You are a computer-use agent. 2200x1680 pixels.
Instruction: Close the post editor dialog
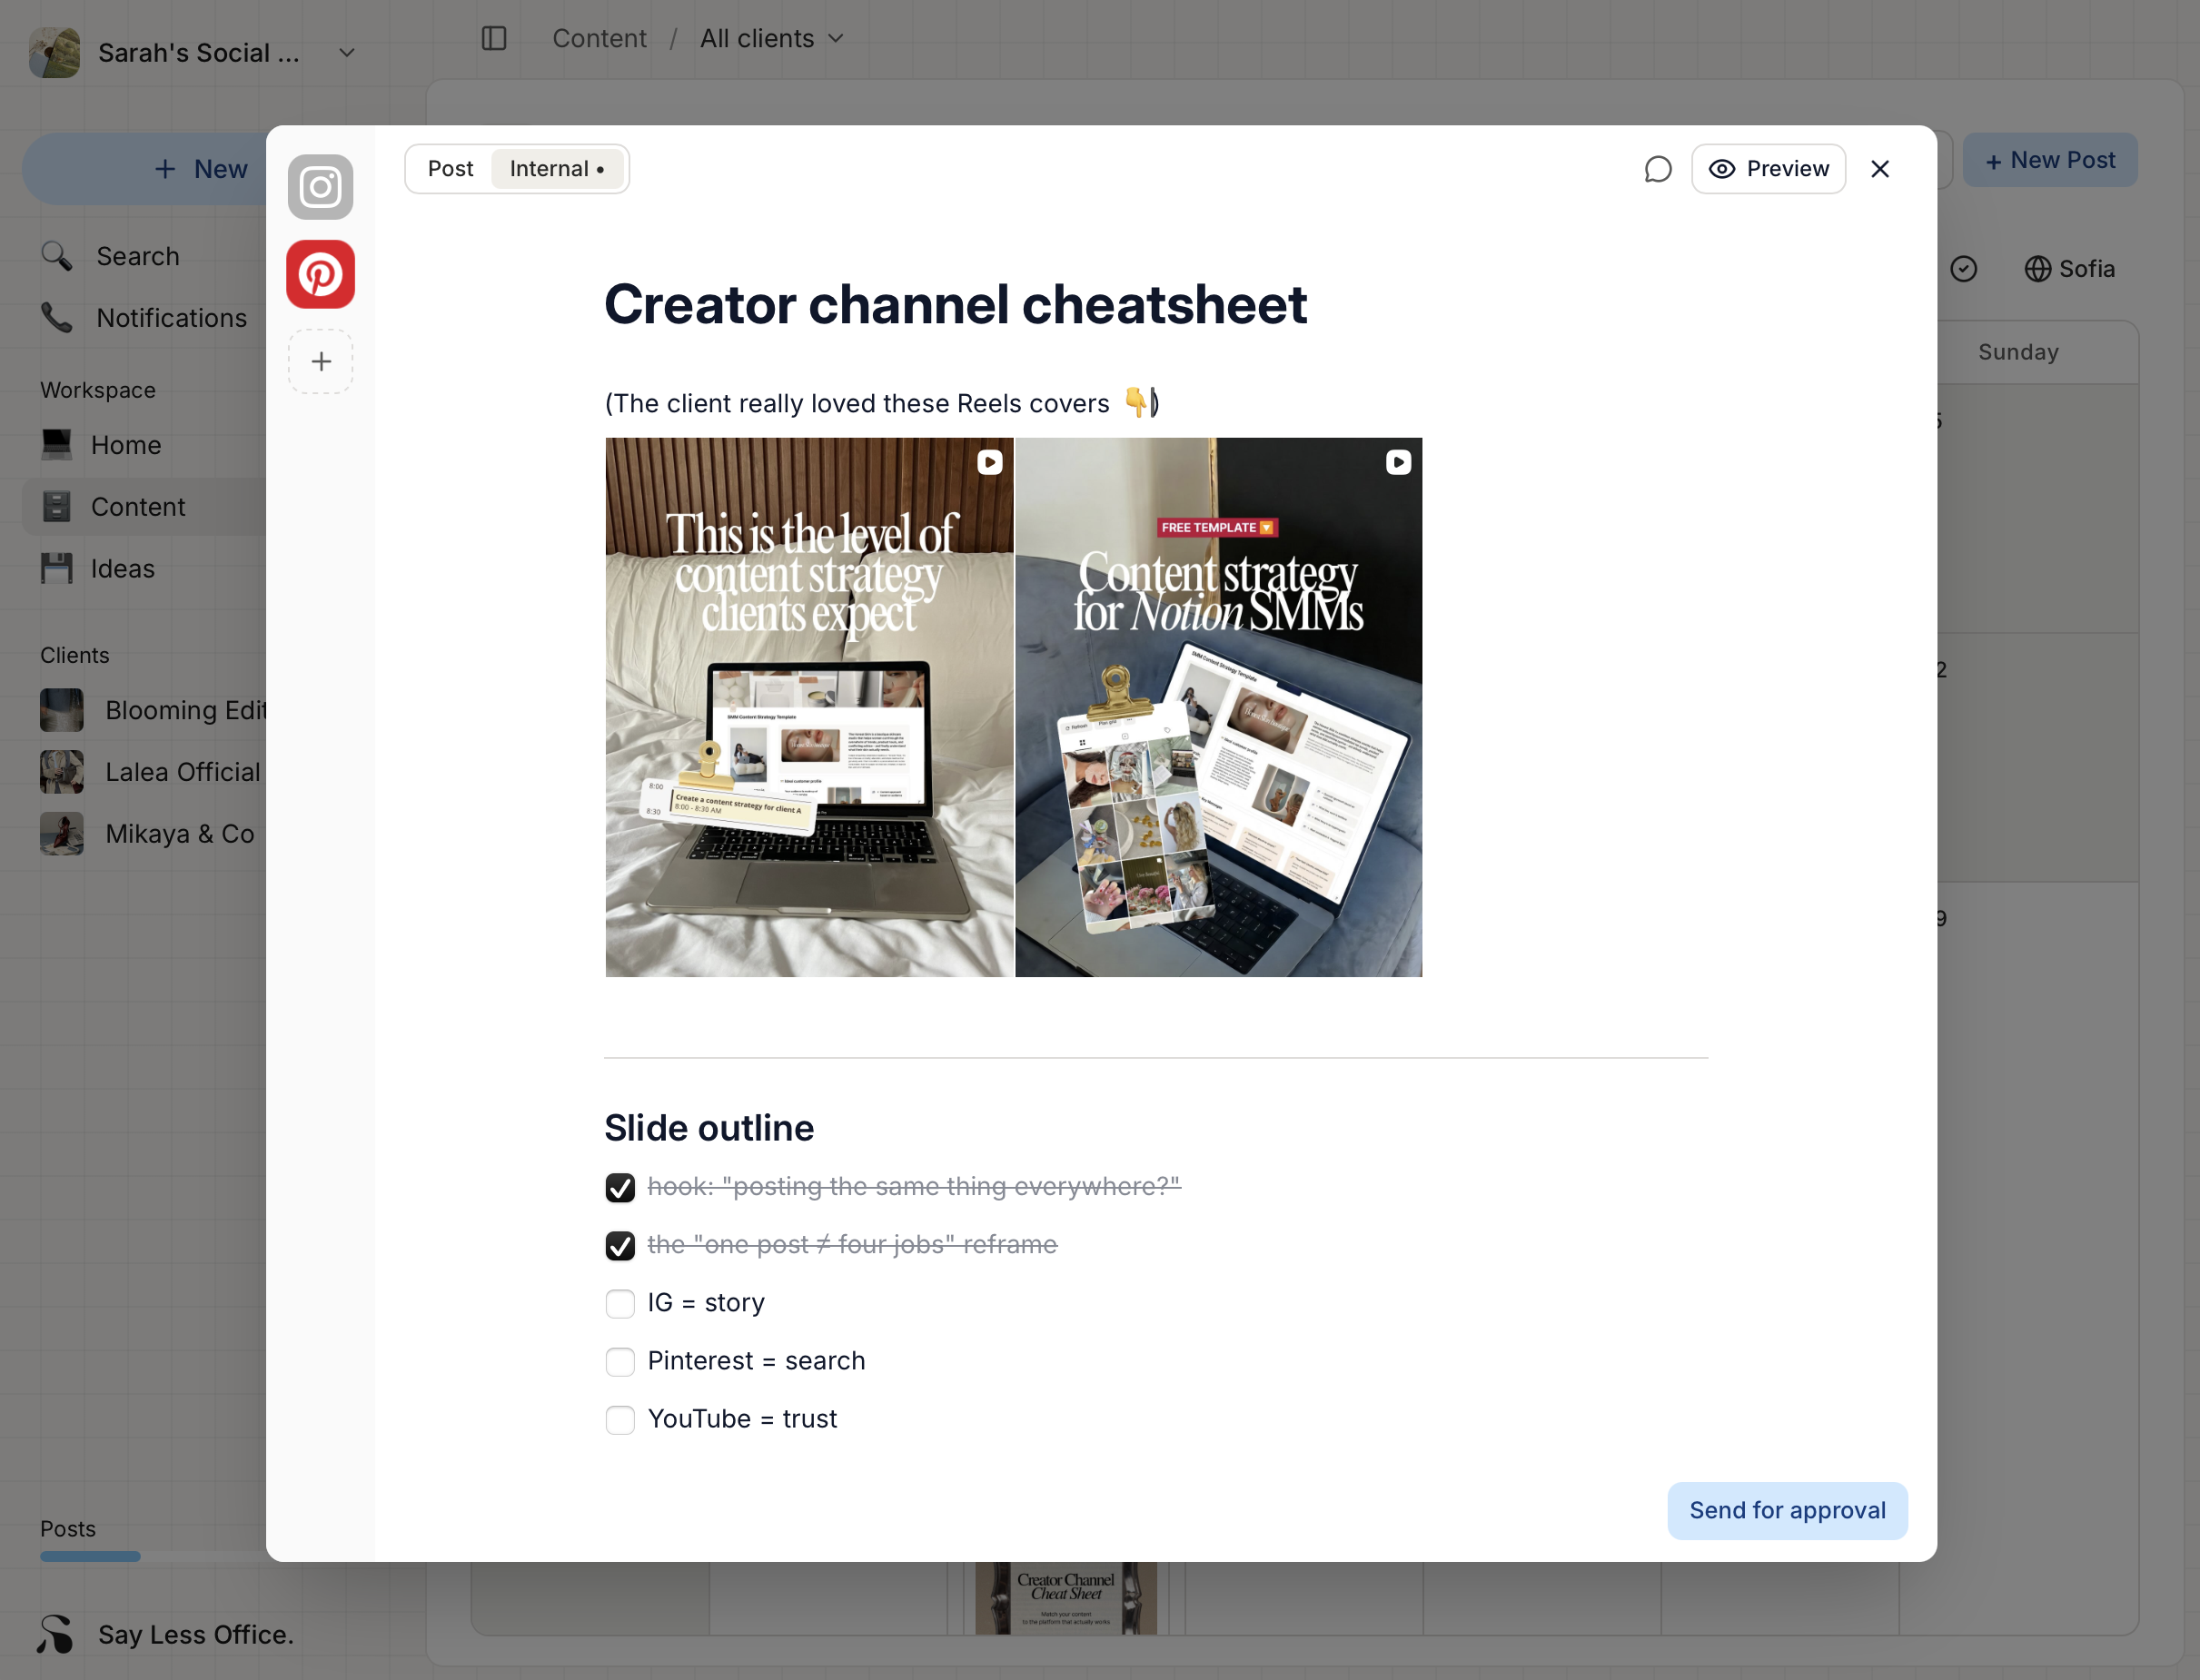[x=1879, y=169]
